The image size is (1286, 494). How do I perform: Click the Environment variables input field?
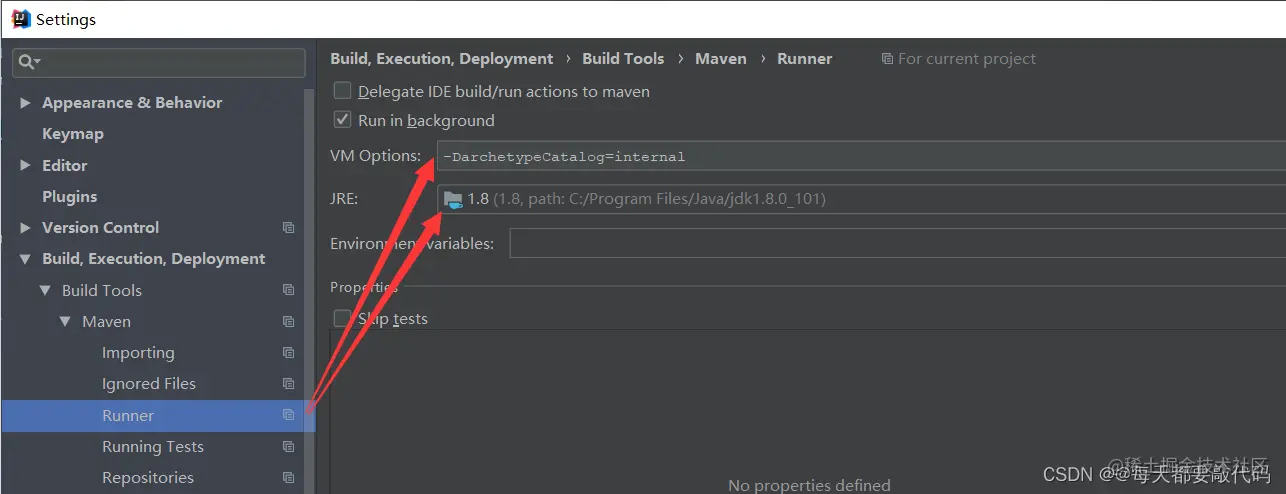point(898,243)
